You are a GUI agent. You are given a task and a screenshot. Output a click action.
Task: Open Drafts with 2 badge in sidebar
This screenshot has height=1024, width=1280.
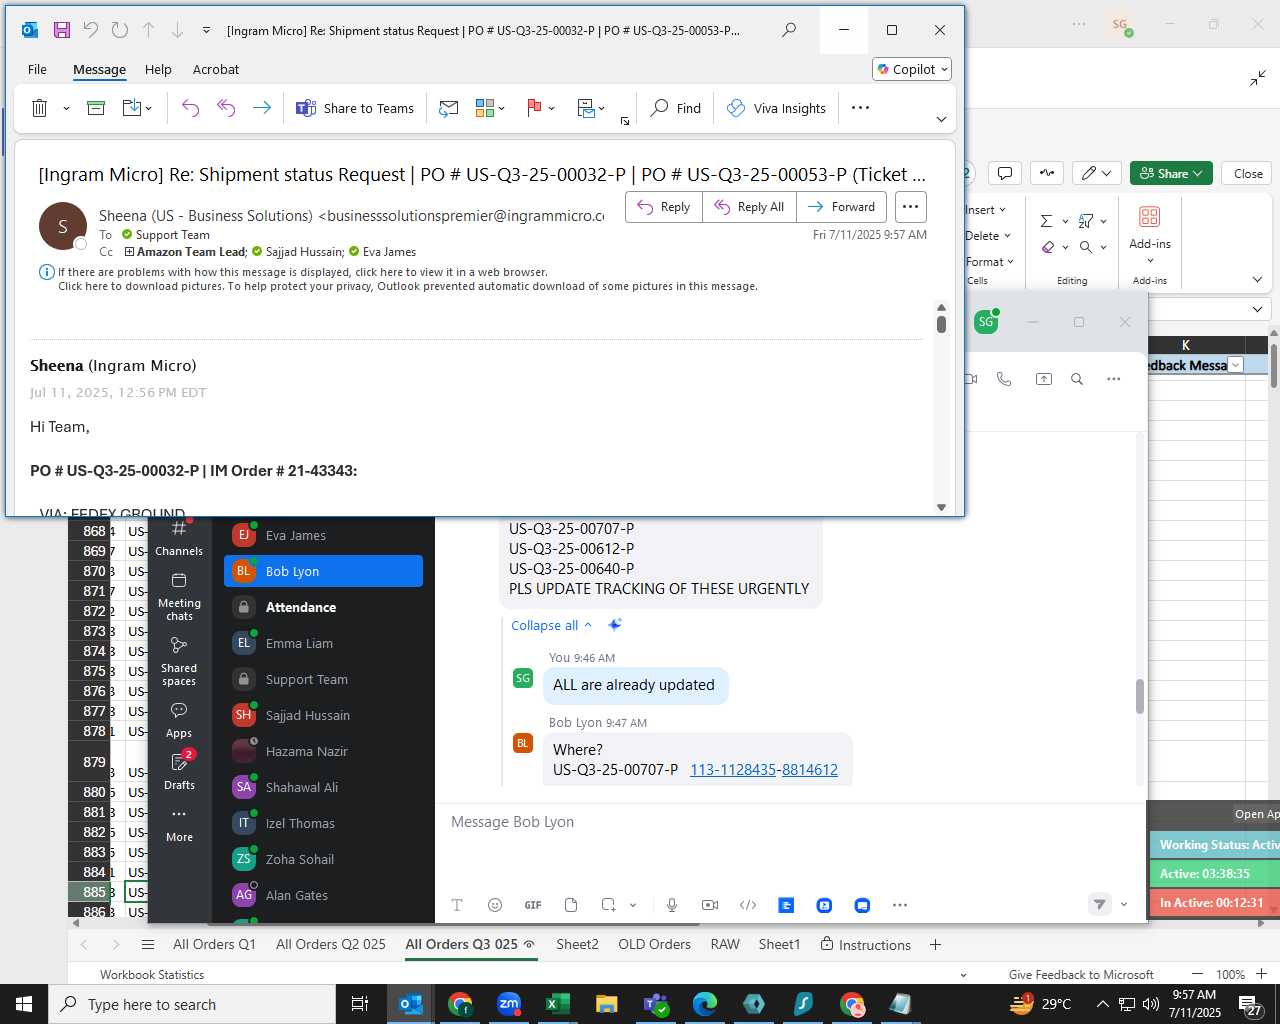coord(179,771)
